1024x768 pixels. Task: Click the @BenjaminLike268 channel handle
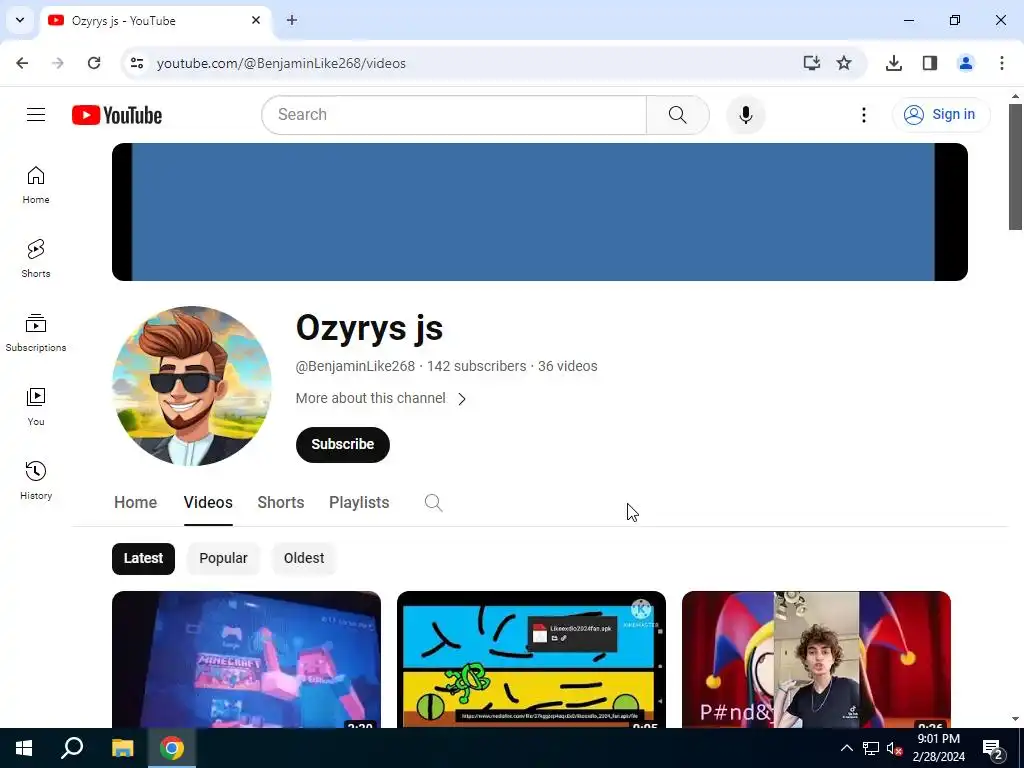coord(355,366)
